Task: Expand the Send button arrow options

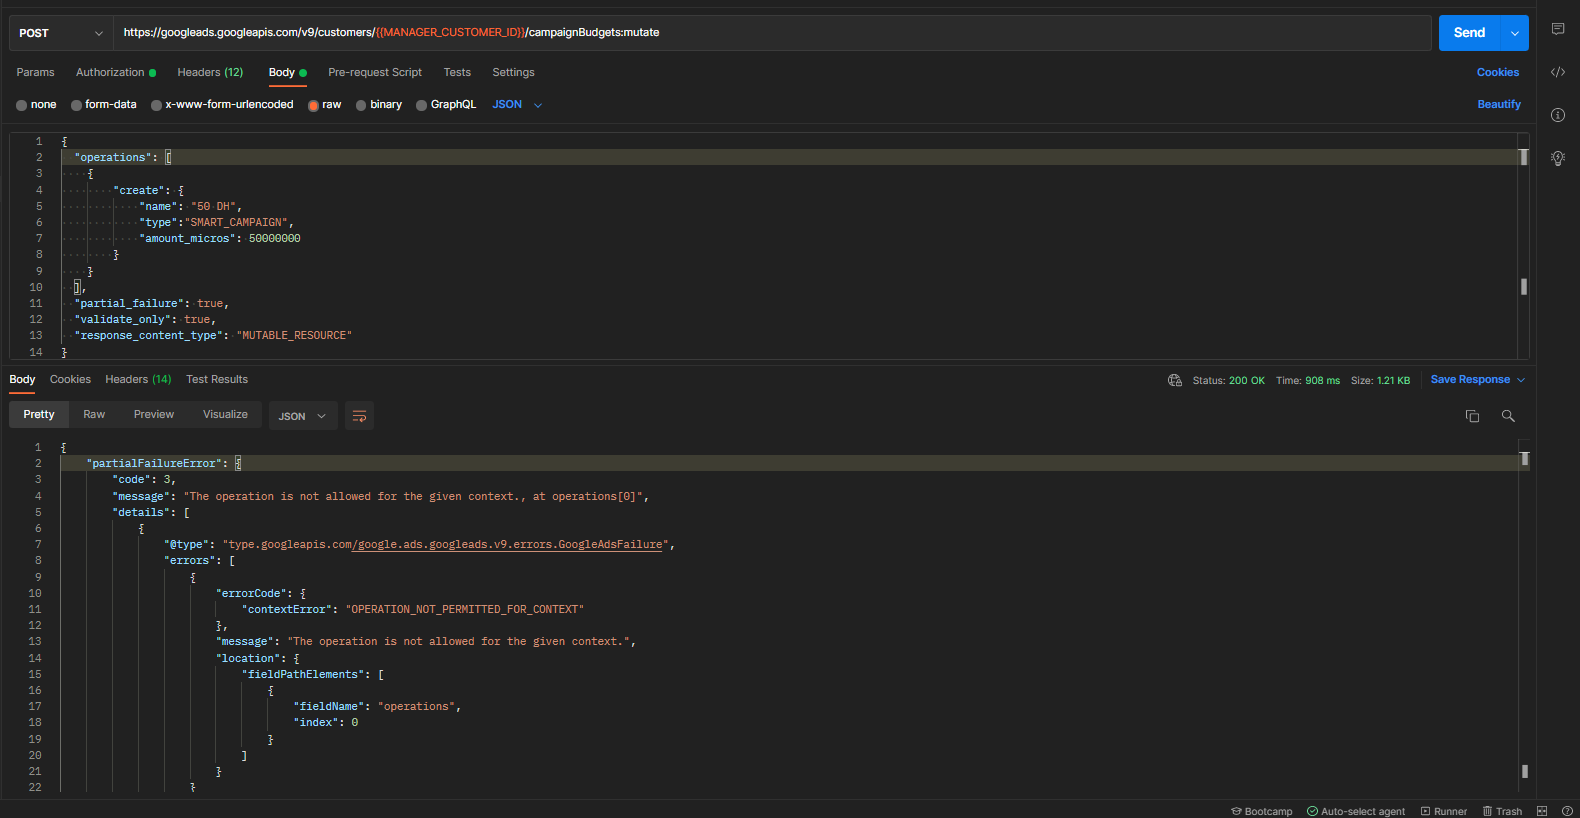Action: coord(1515,33)
